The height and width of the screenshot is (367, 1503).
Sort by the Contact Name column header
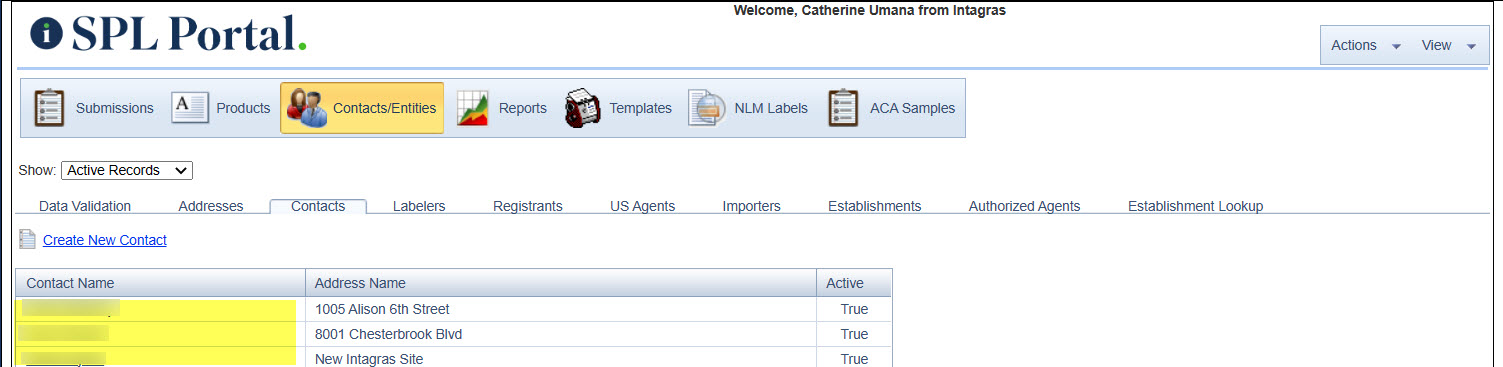[x=161, y=283]
